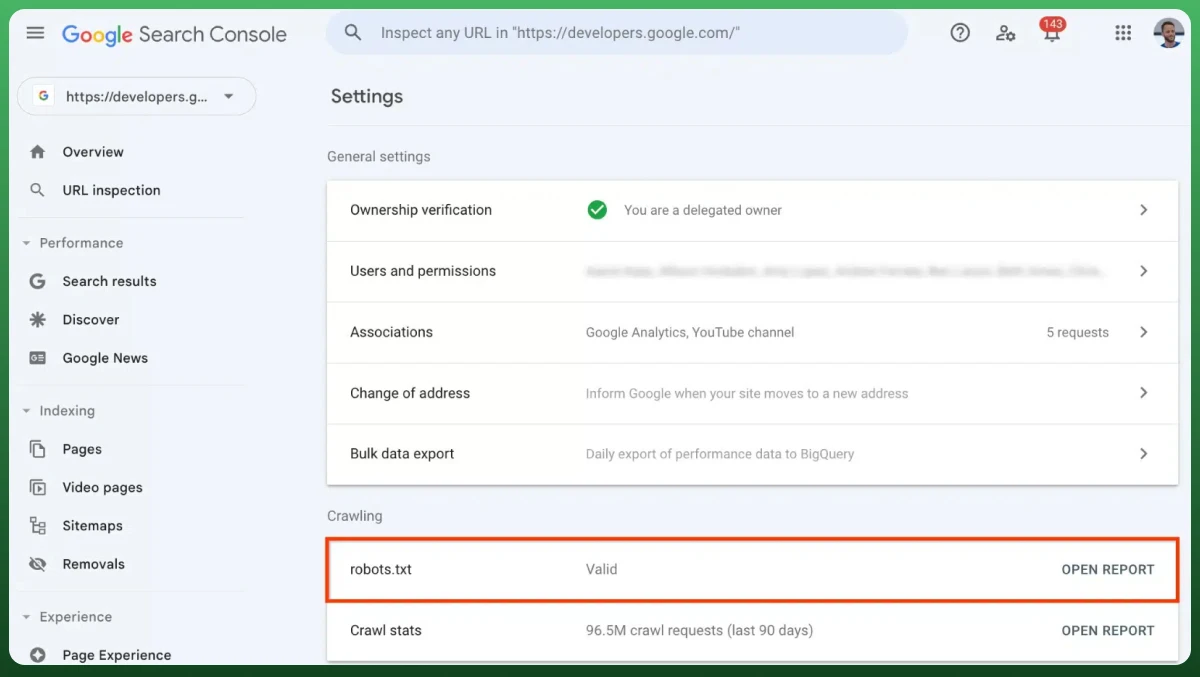1200x677 pixels.
Task: Open robots.txt OPEN REPORT link
Action: point(1108,570)
